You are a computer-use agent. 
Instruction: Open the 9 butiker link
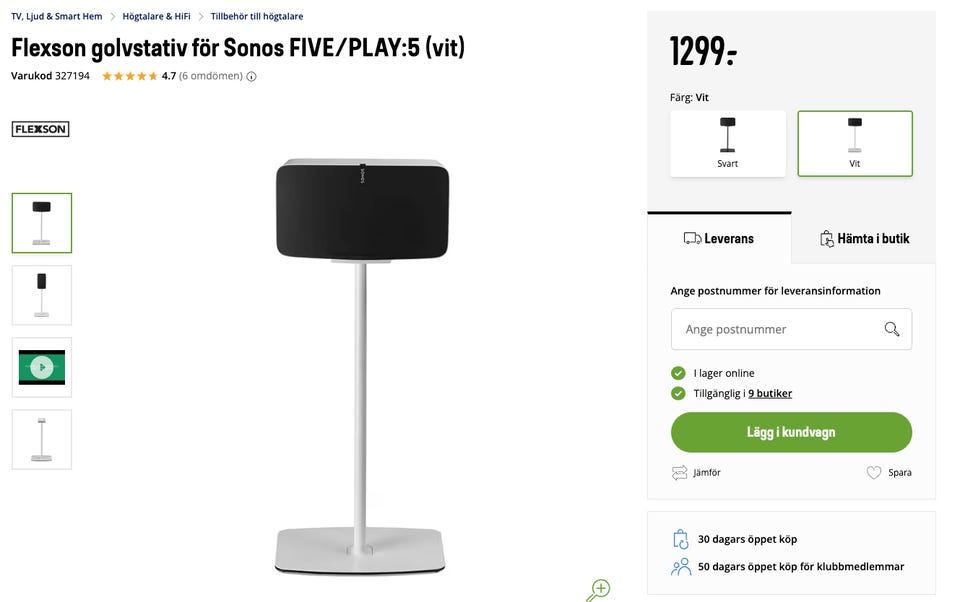click(x=770, y=393)
